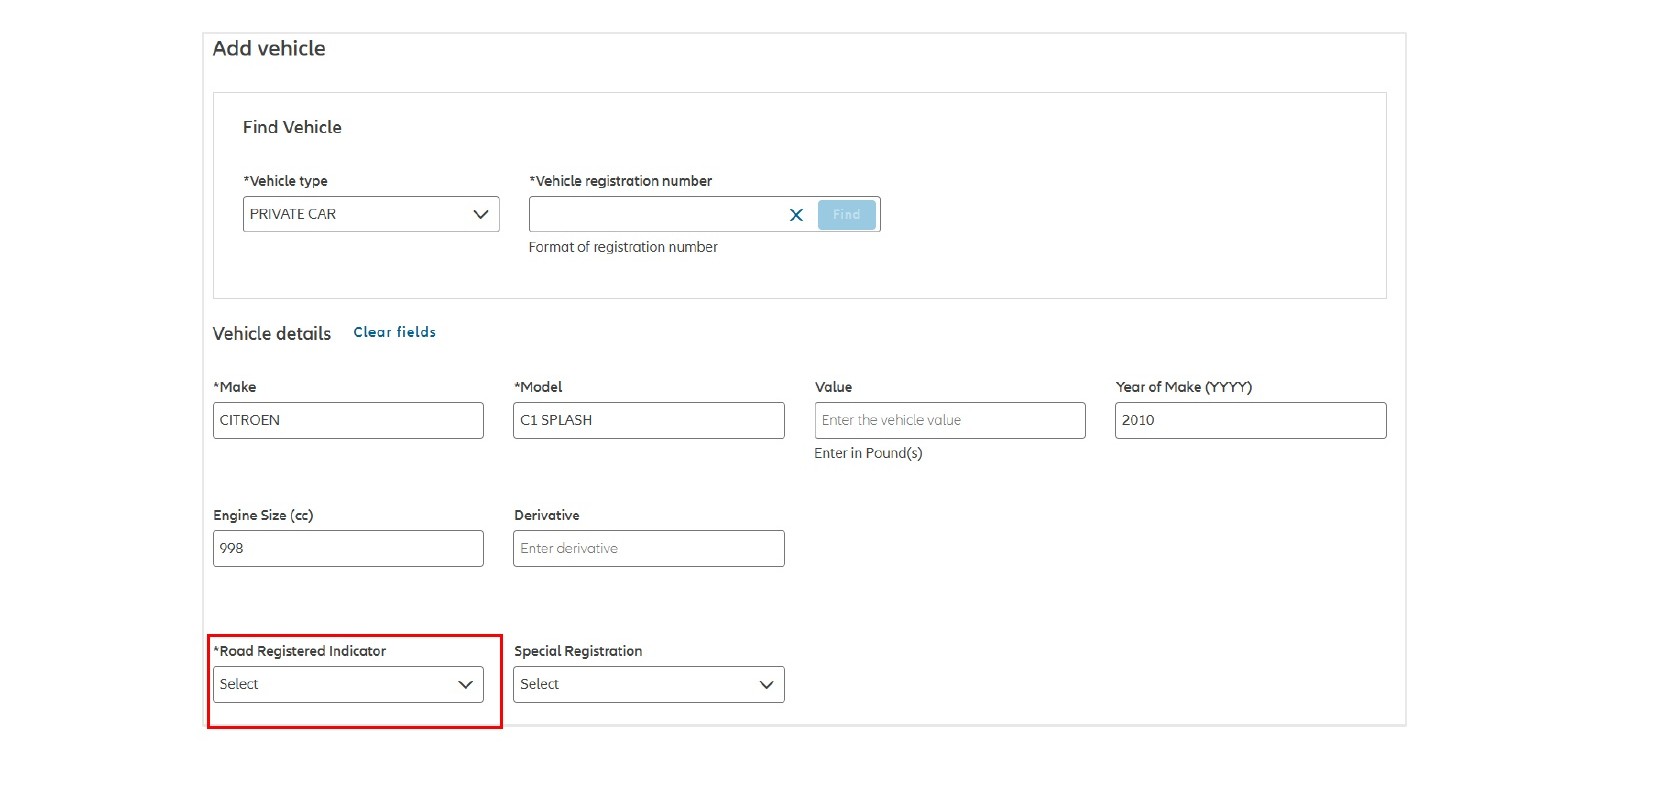Click the Clear fields link
Screen dimensions: 1654x788
(395, 332)
